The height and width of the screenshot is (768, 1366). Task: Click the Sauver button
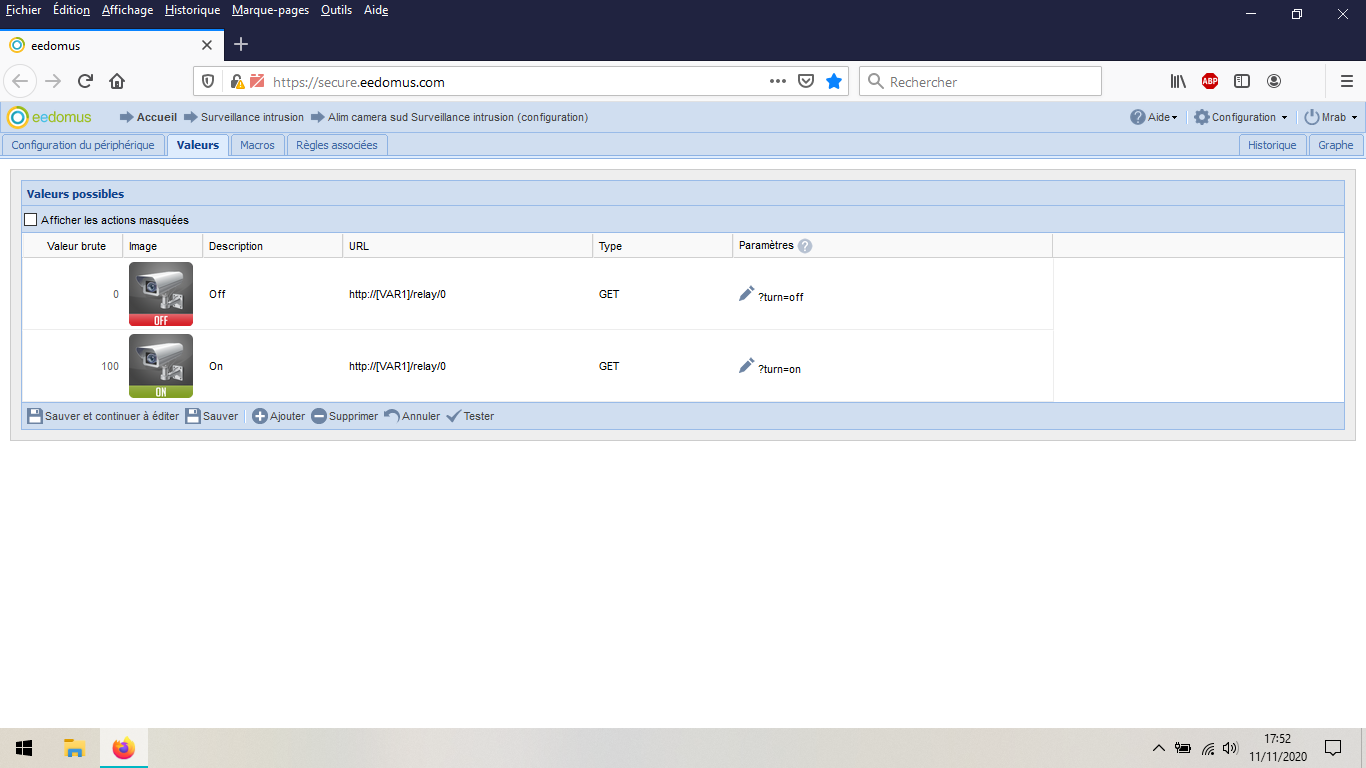coord(211,416)
